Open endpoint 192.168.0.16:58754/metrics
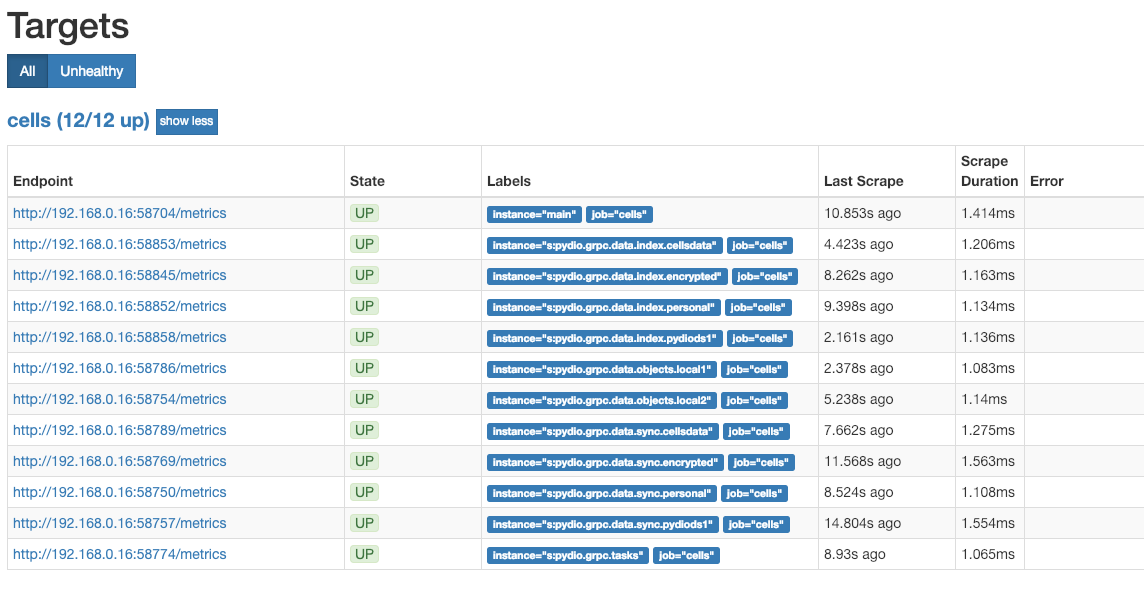 120,399
